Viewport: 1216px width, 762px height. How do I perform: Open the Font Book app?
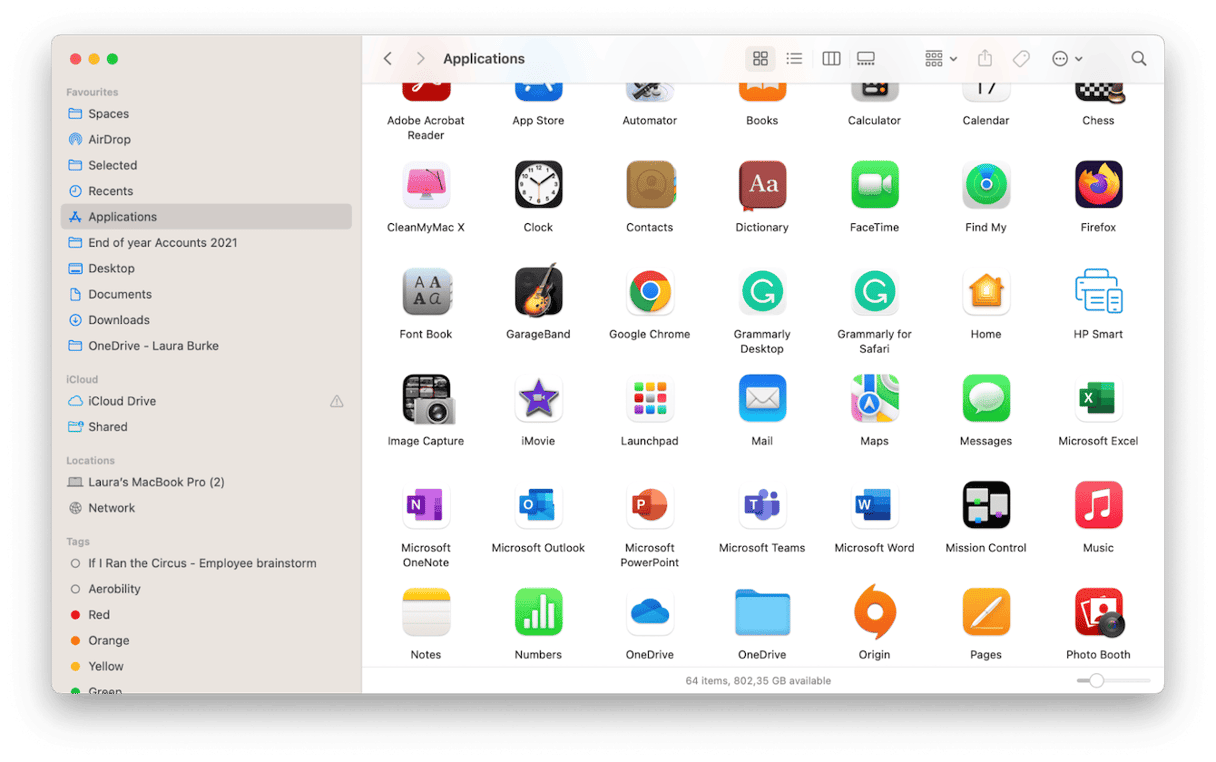[x=426, y=291]
